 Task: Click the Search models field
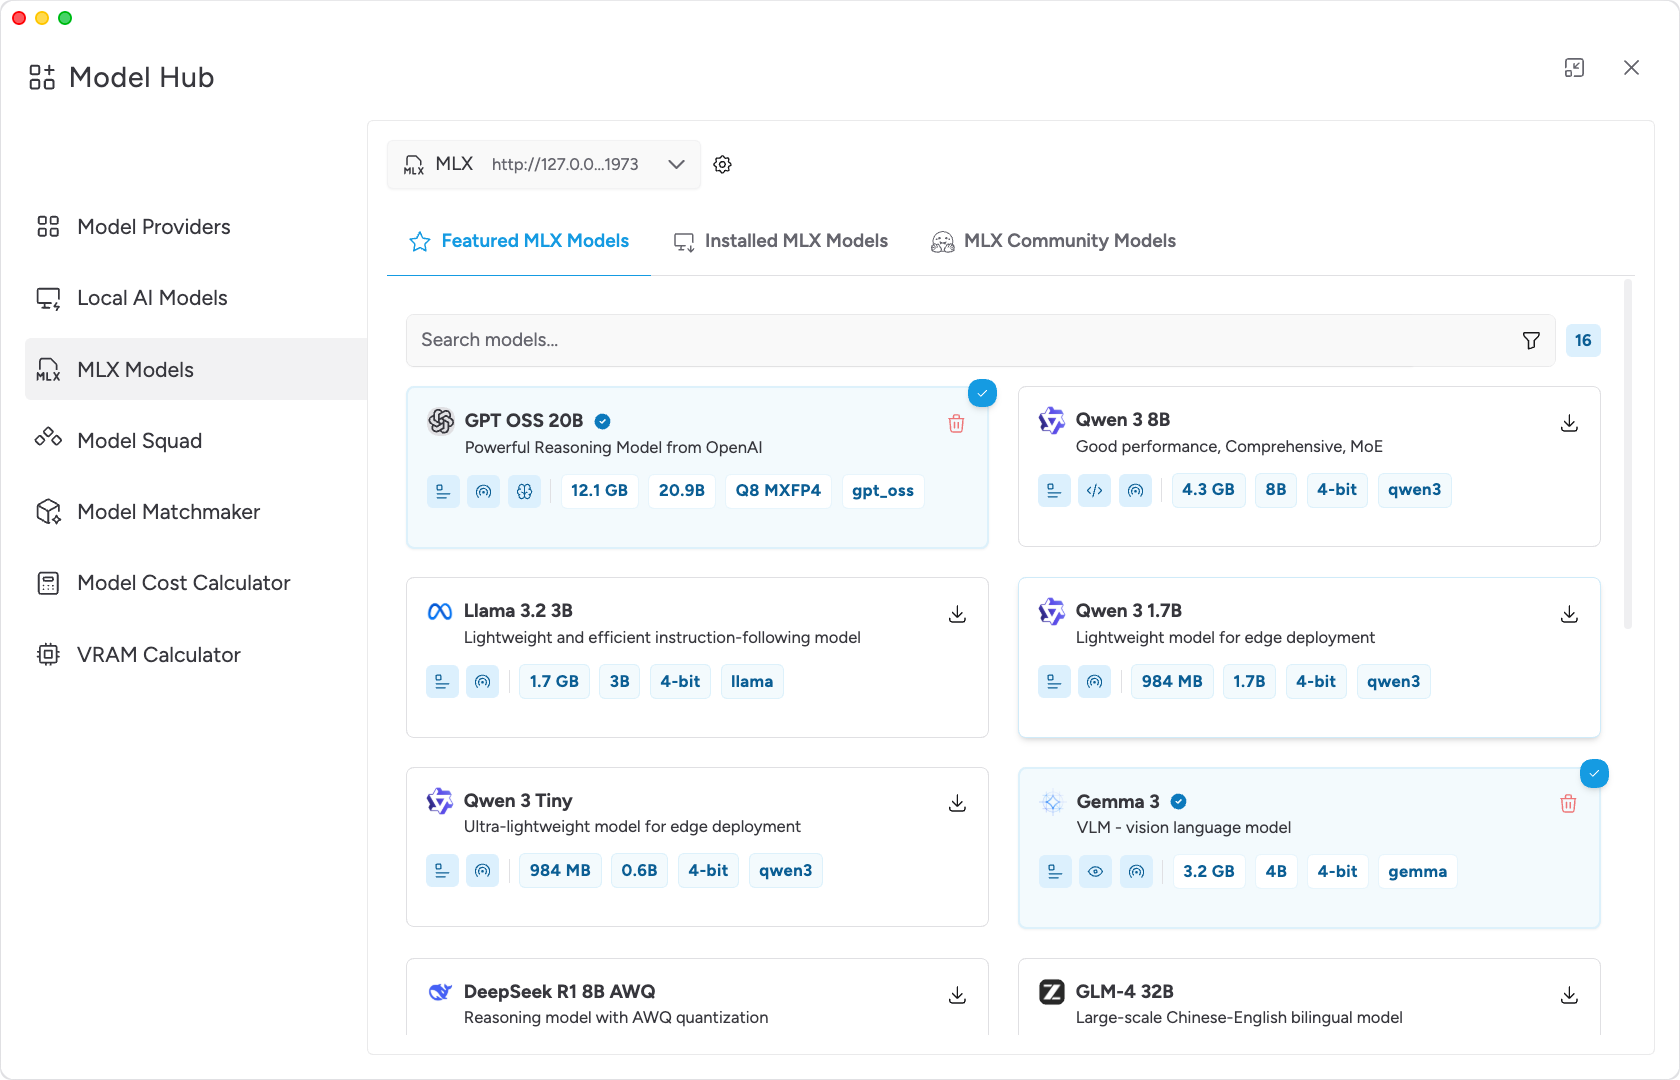[960, 341]
